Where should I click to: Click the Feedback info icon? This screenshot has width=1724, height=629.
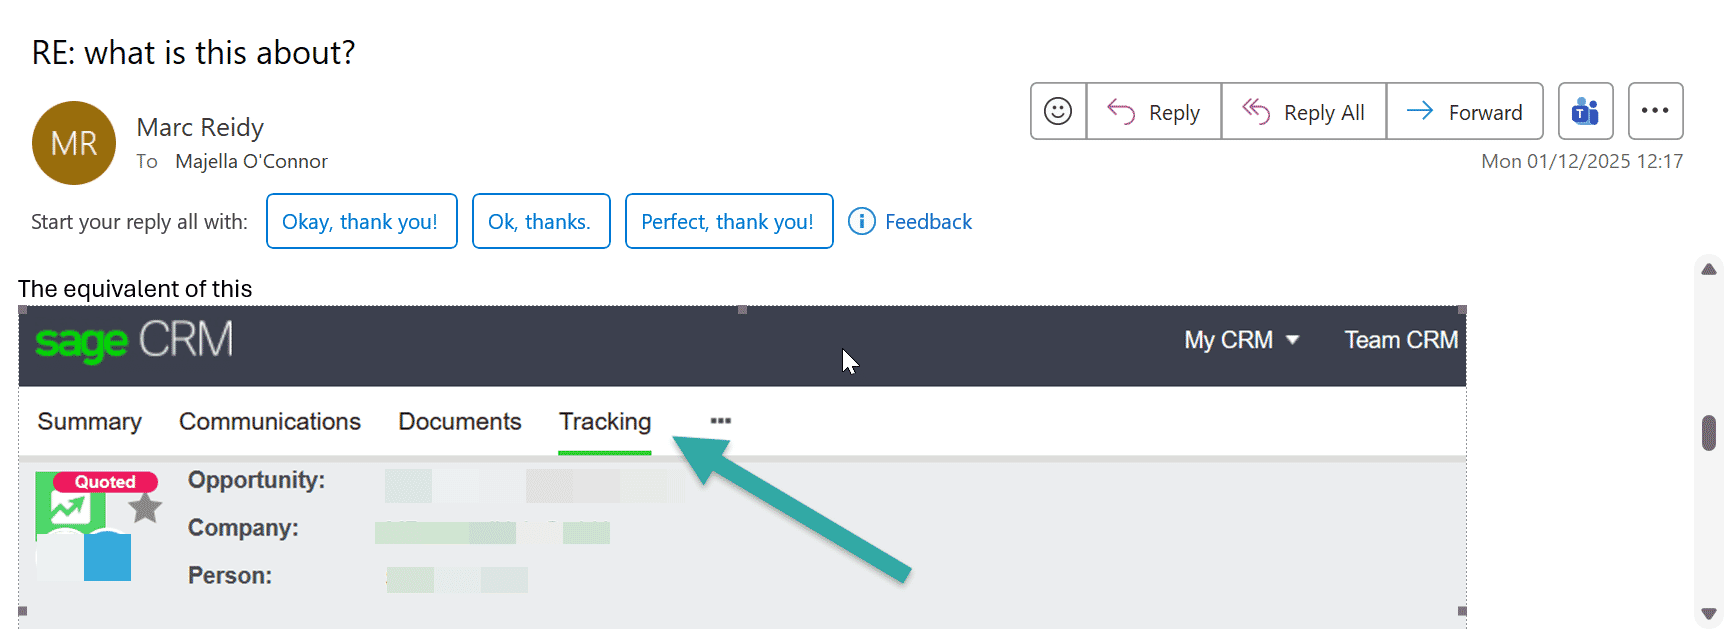point(861,221)
